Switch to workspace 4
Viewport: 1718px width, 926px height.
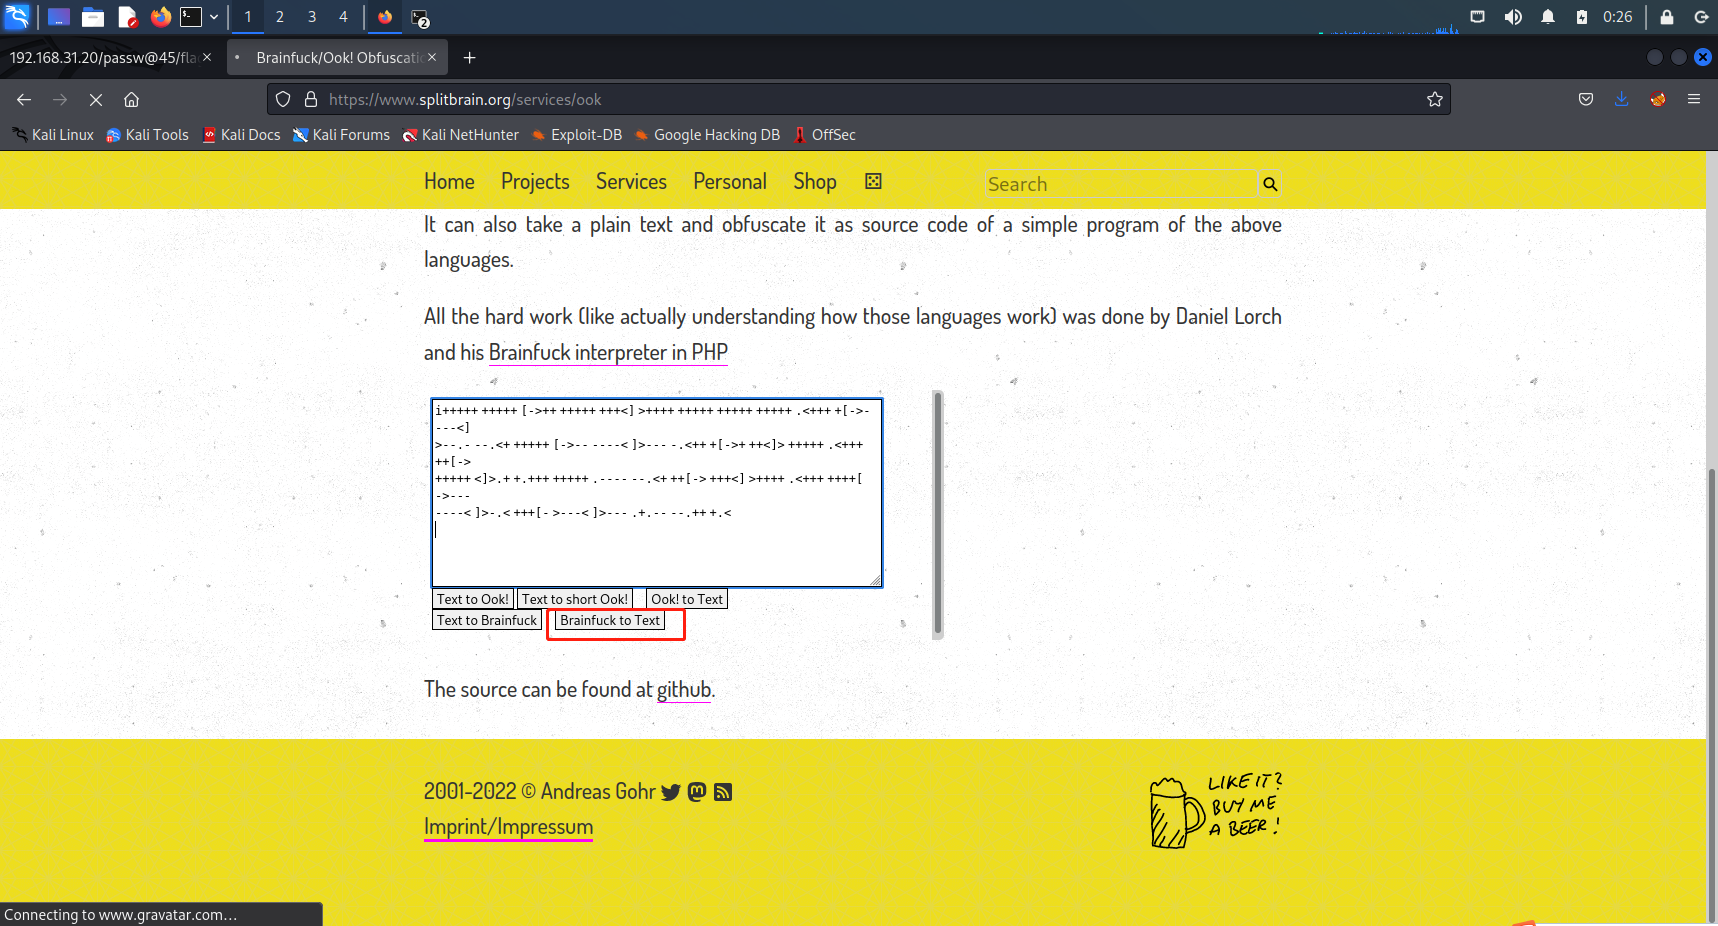click(x=343, y=17)
